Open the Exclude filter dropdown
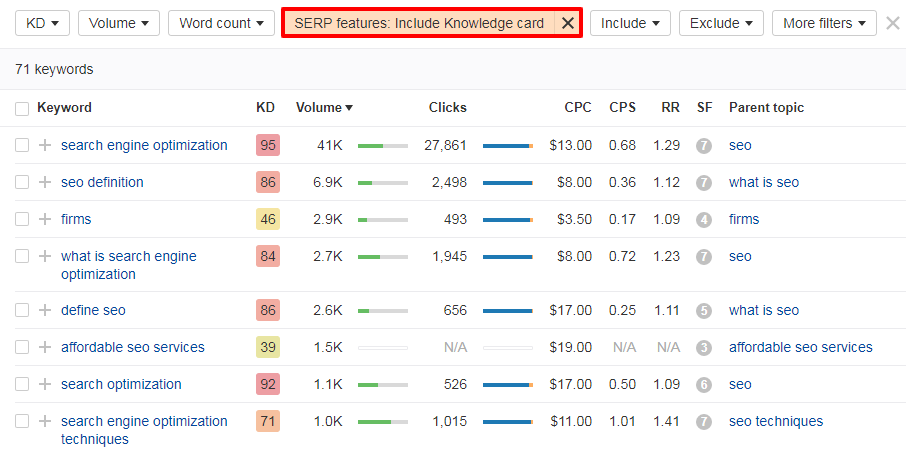The image size is (906, 454). [721, 23]
